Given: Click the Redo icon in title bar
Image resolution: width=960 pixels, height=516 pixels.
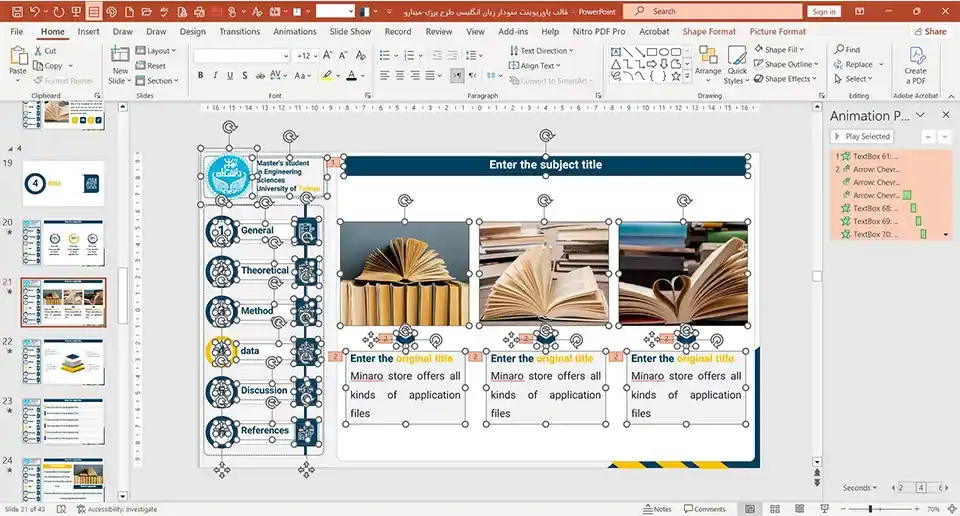Looking at the screenshot, I should pyautogui.click(x=58, y=12).
